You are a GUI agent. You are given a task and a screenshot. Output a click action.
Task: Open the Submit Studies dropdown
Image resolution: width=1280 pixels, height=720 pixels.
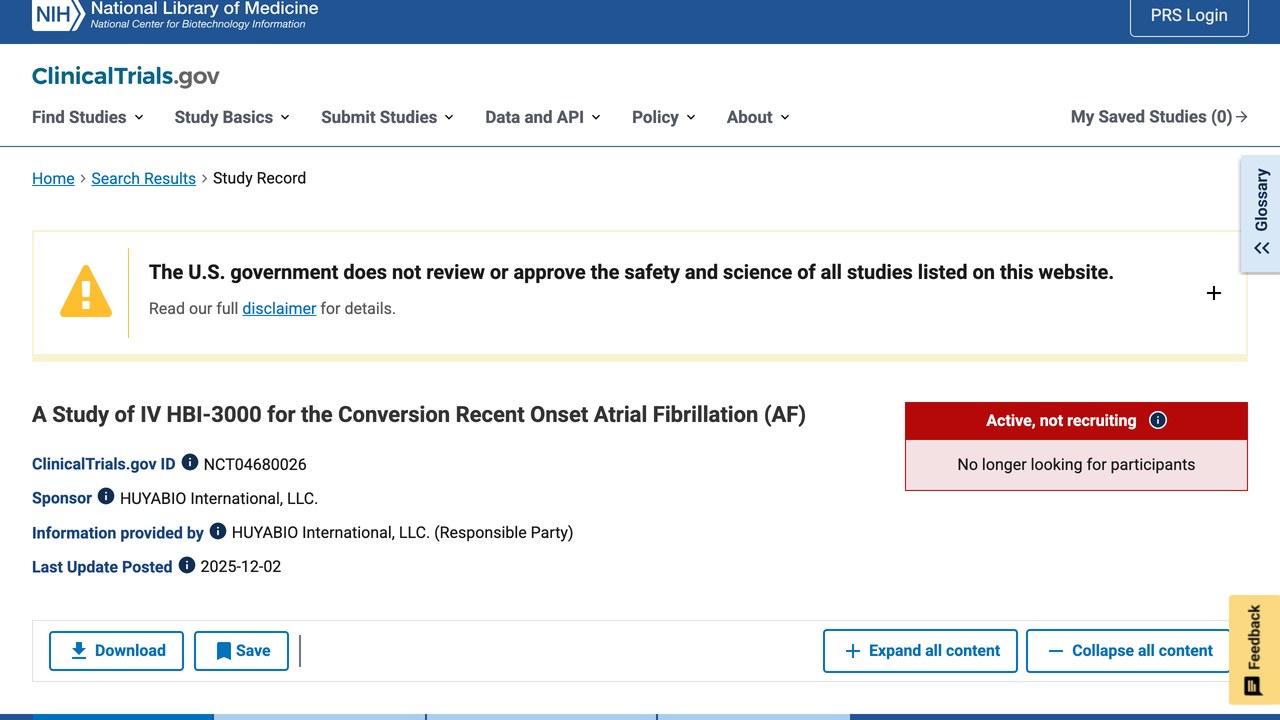pos(387,117)
